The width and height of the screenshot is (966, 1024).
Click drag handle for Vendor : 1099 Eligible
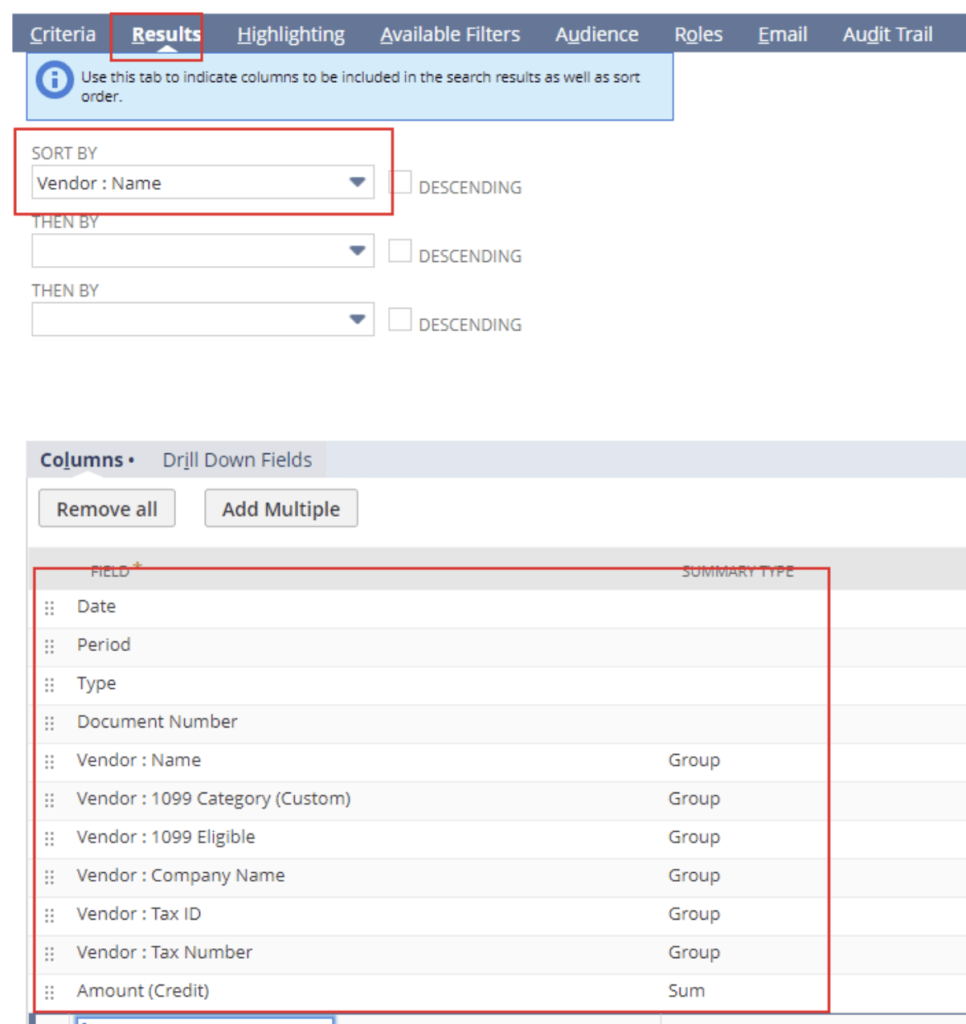[50, 838]
